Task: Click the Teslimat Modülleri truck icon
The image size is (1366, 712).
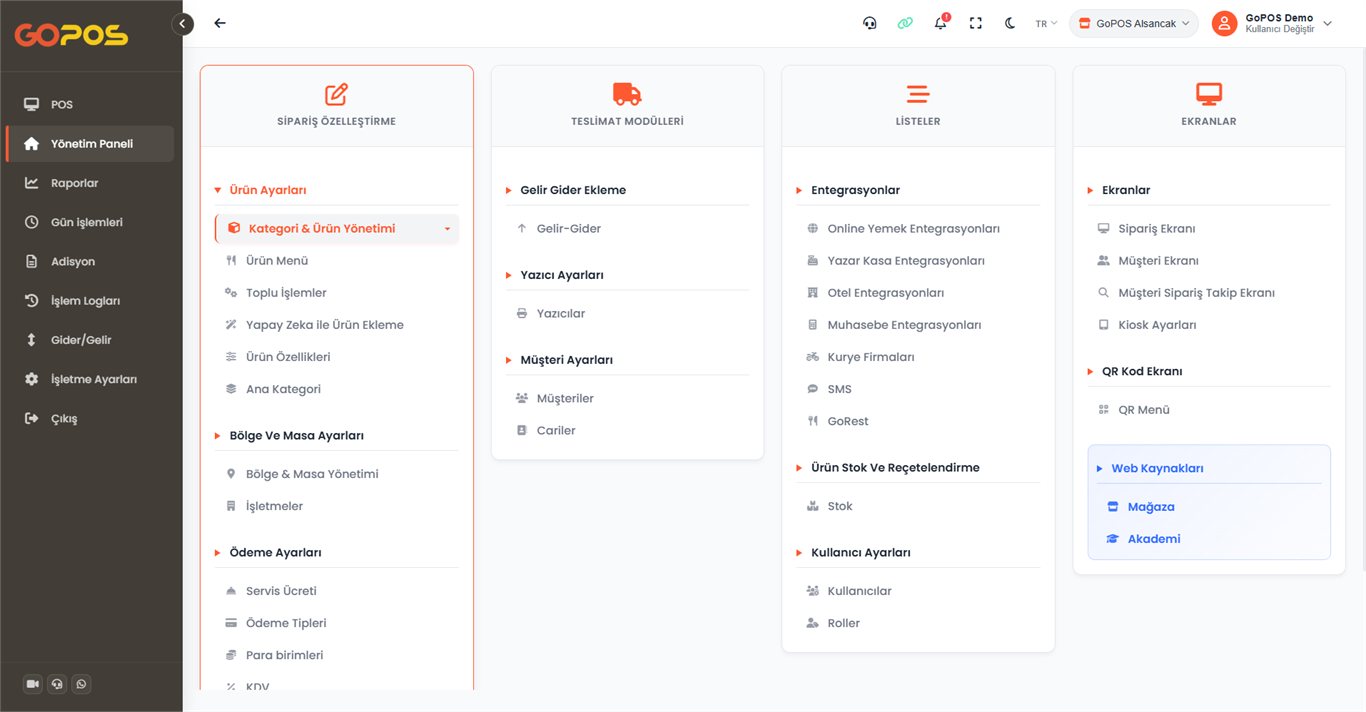Action: click(627, 94)
